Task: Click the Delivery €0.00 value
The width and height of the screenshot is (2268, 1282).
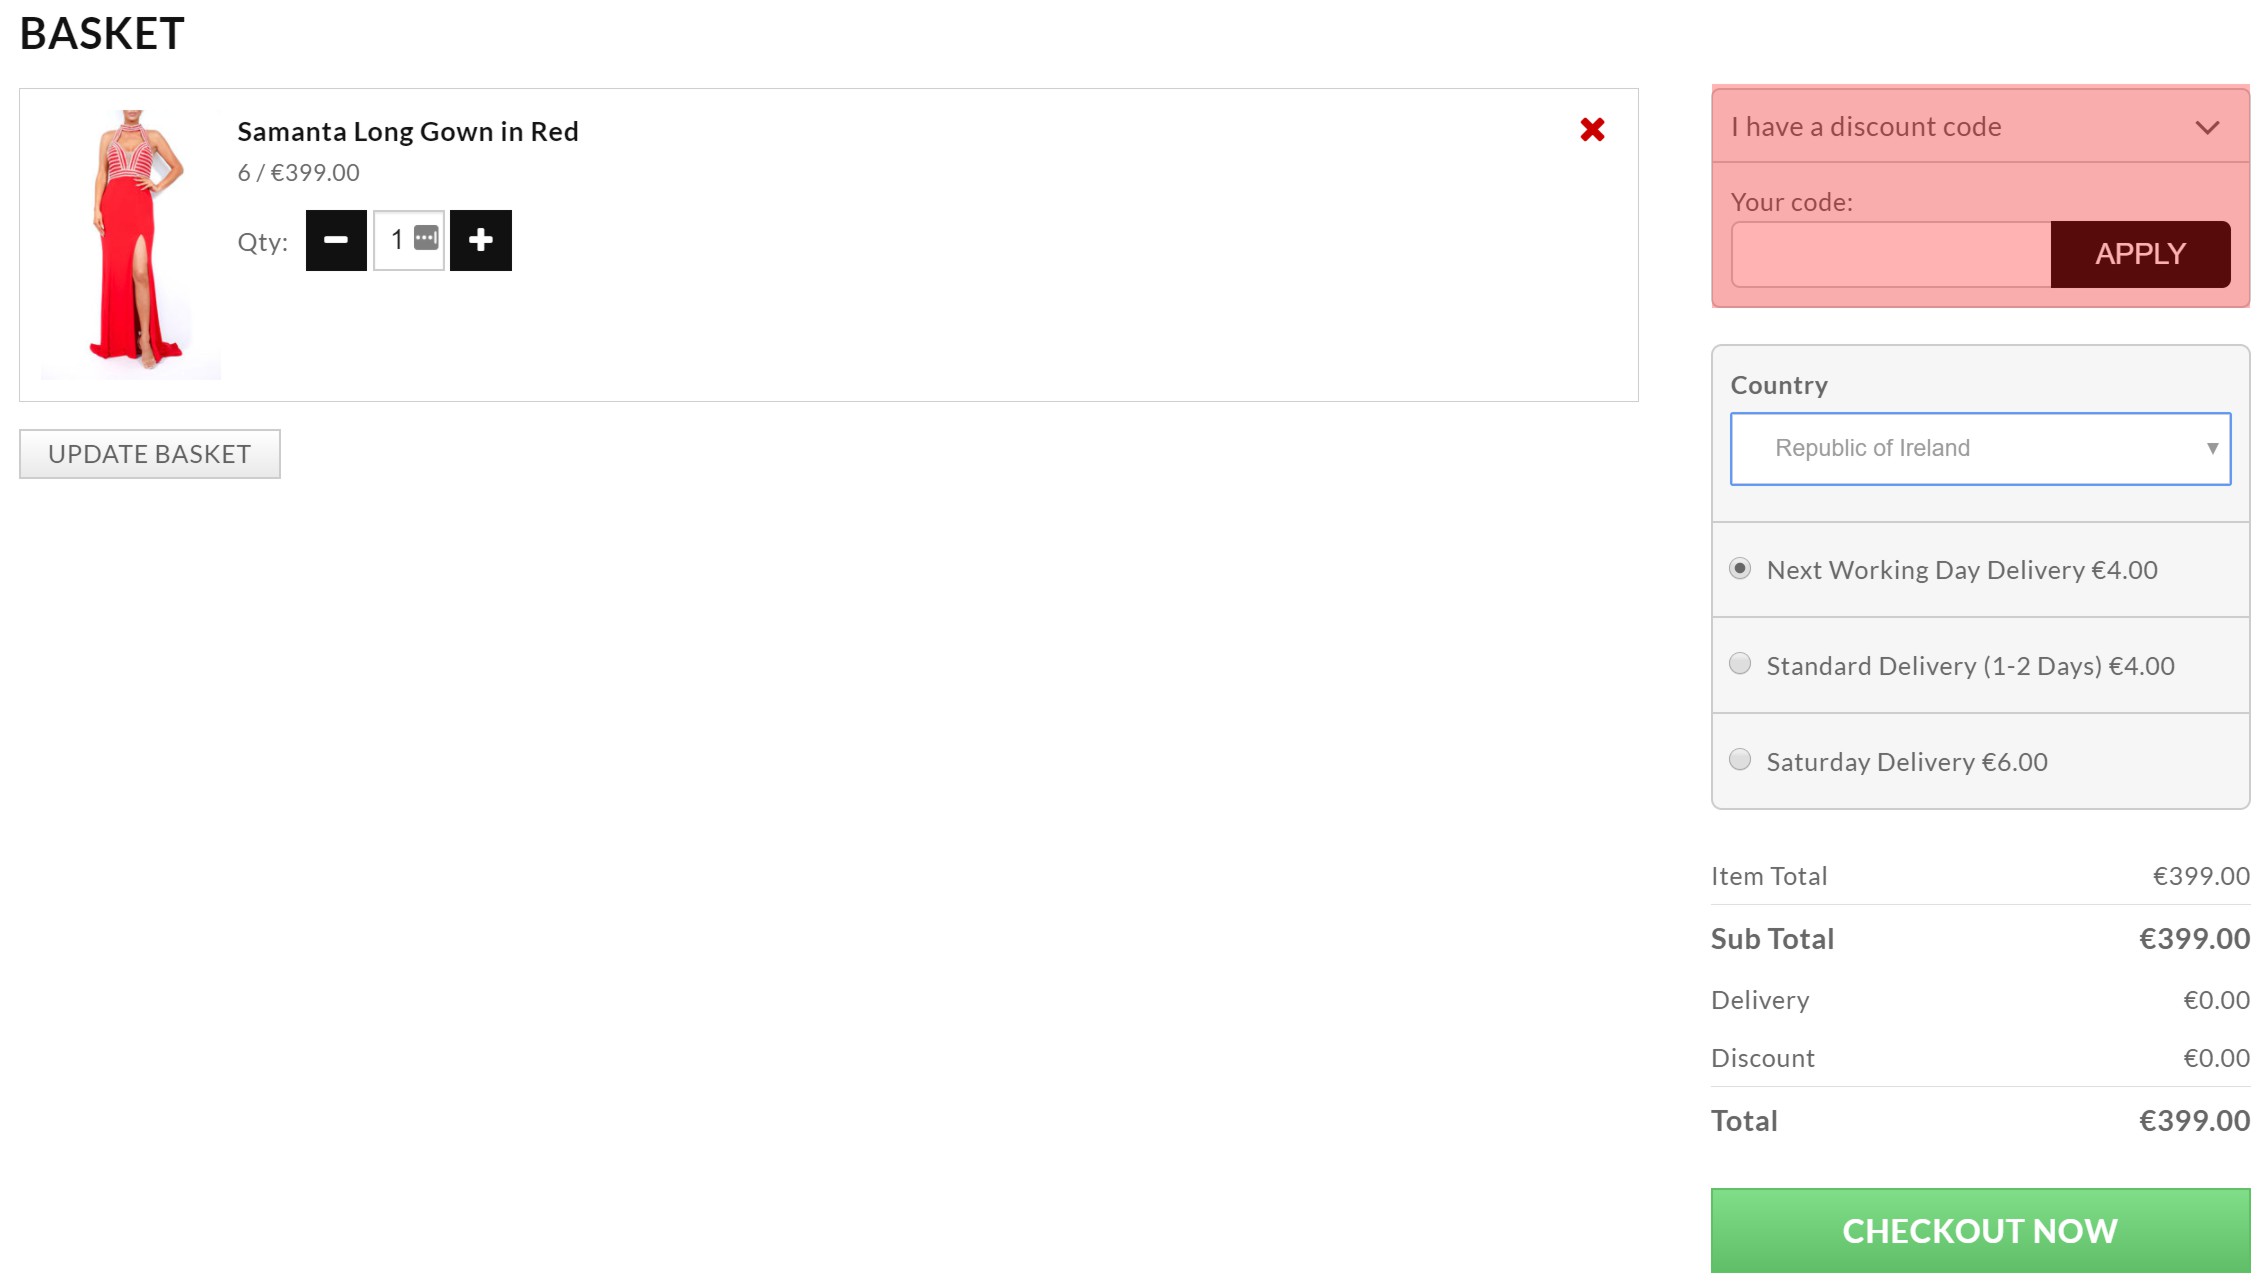Action: pos(2216,1000)
